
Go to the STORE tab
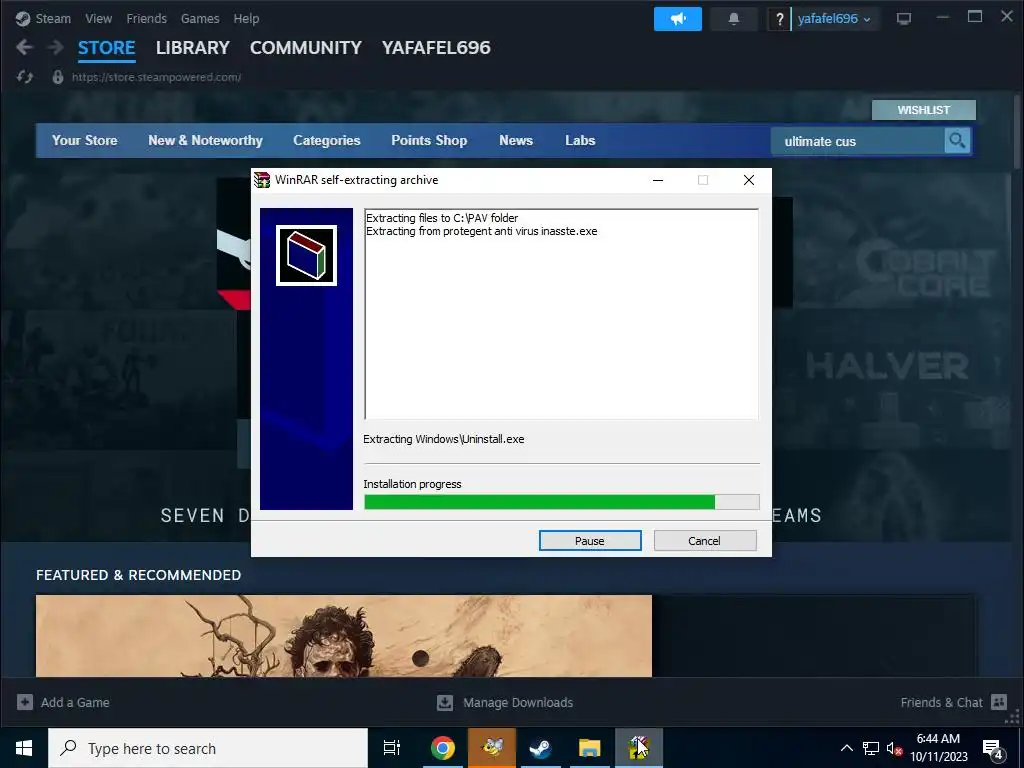click(106, 48)
